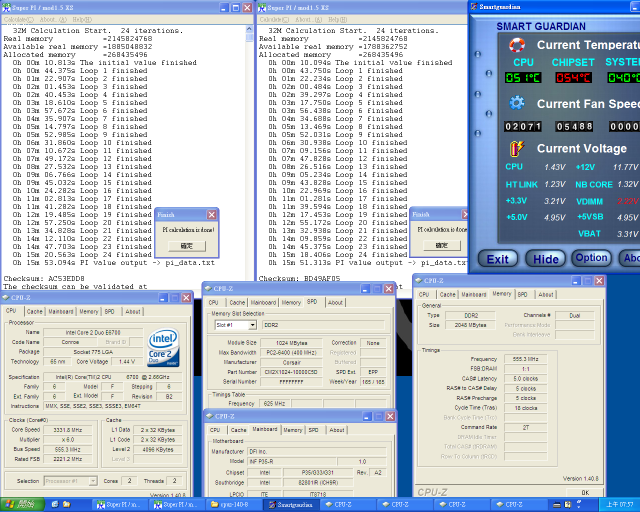This screenshot has height=512, width=640.
Task: Click the red CHIPSET temperature readout 054°C
Action: pos(573,78)
